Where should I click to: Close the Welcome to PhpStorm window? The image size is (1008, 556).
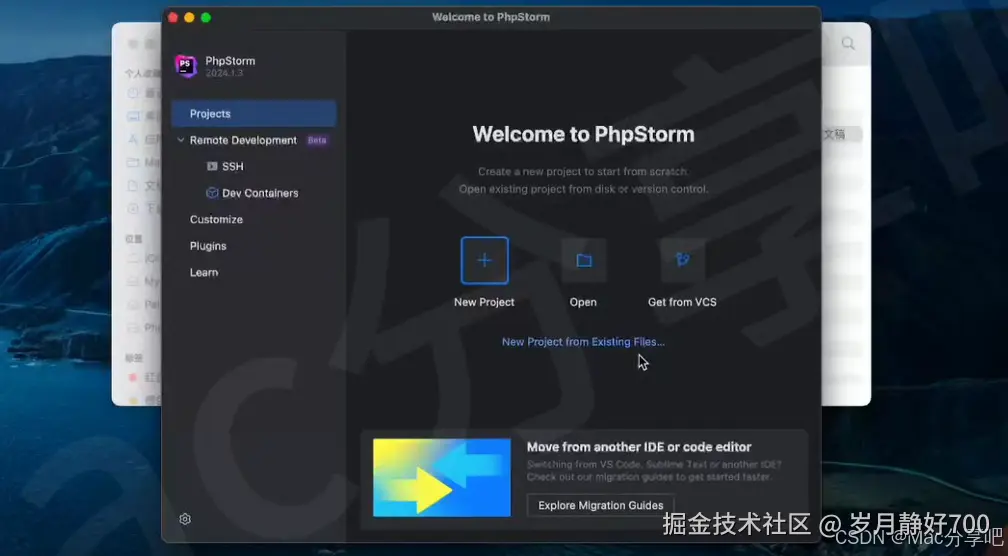[x=173, y=17]
